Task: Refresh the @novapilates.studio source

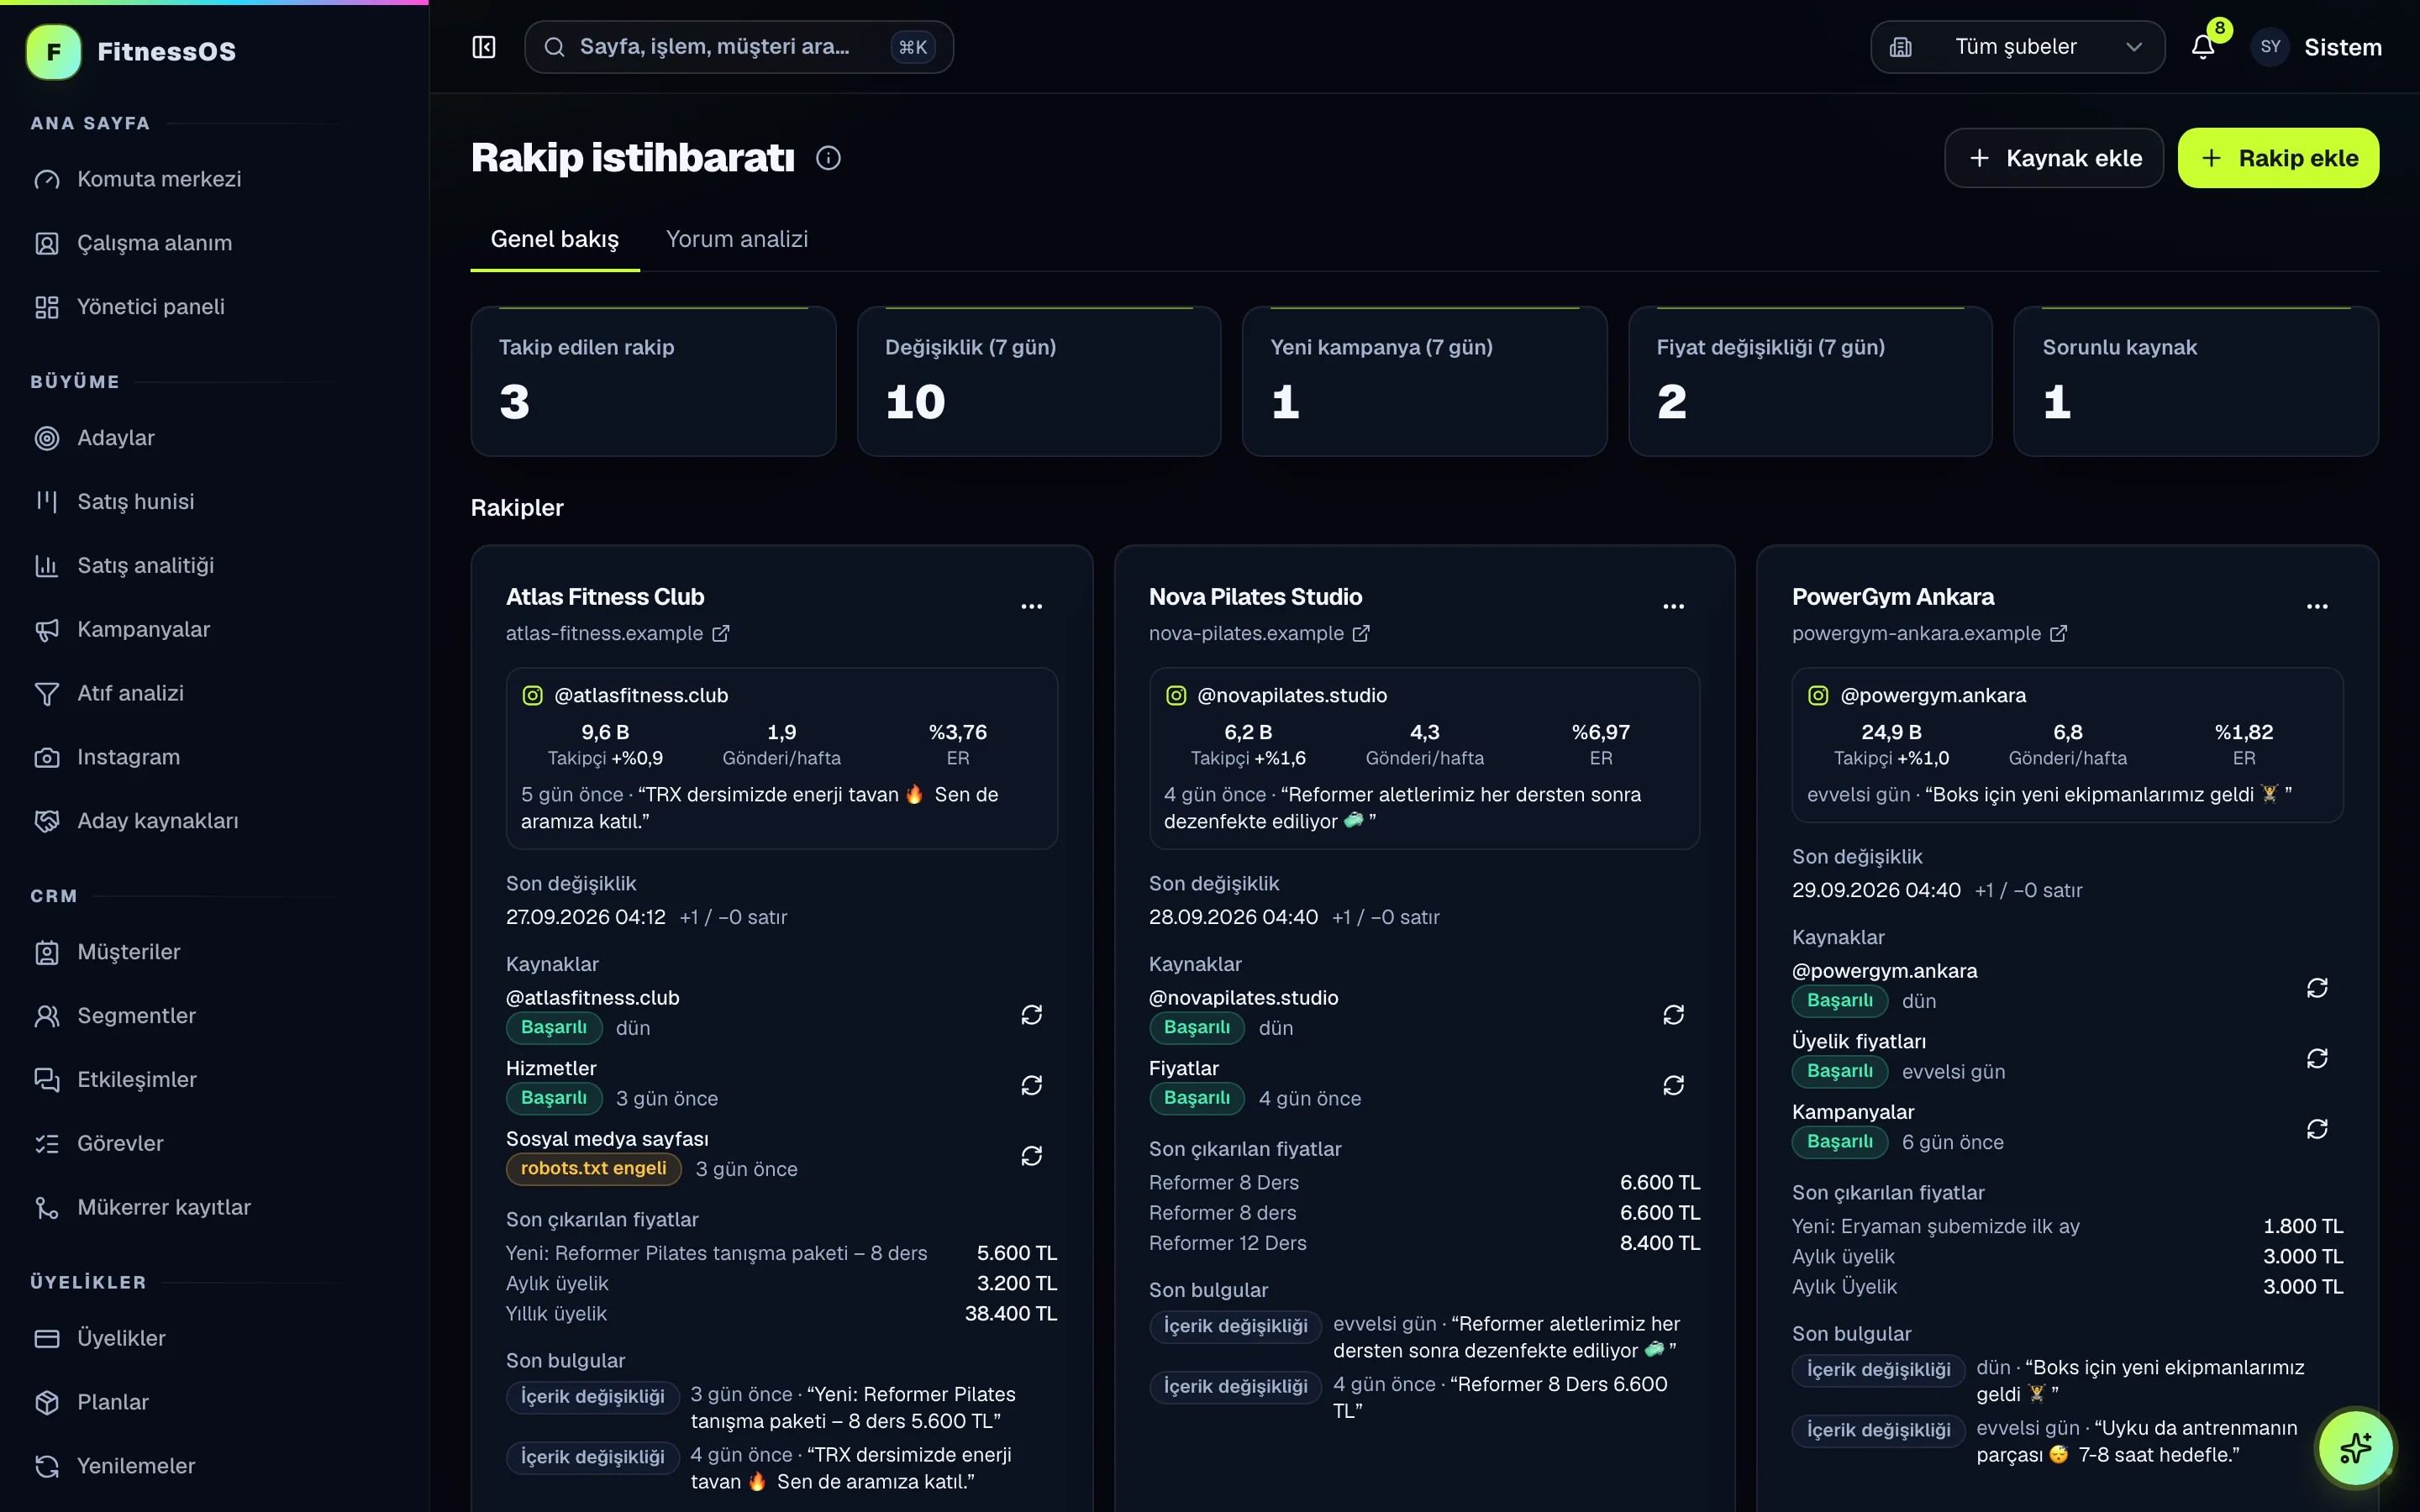Action: [x=1673, y=1015]
